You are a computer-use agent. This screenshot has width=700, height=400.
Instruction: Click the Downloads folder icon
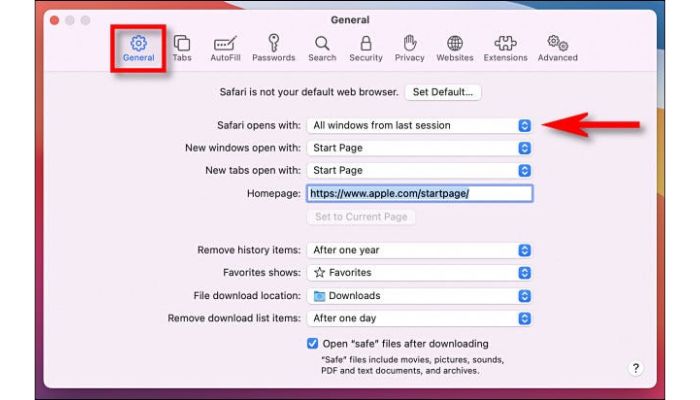[x=319, y=296]
